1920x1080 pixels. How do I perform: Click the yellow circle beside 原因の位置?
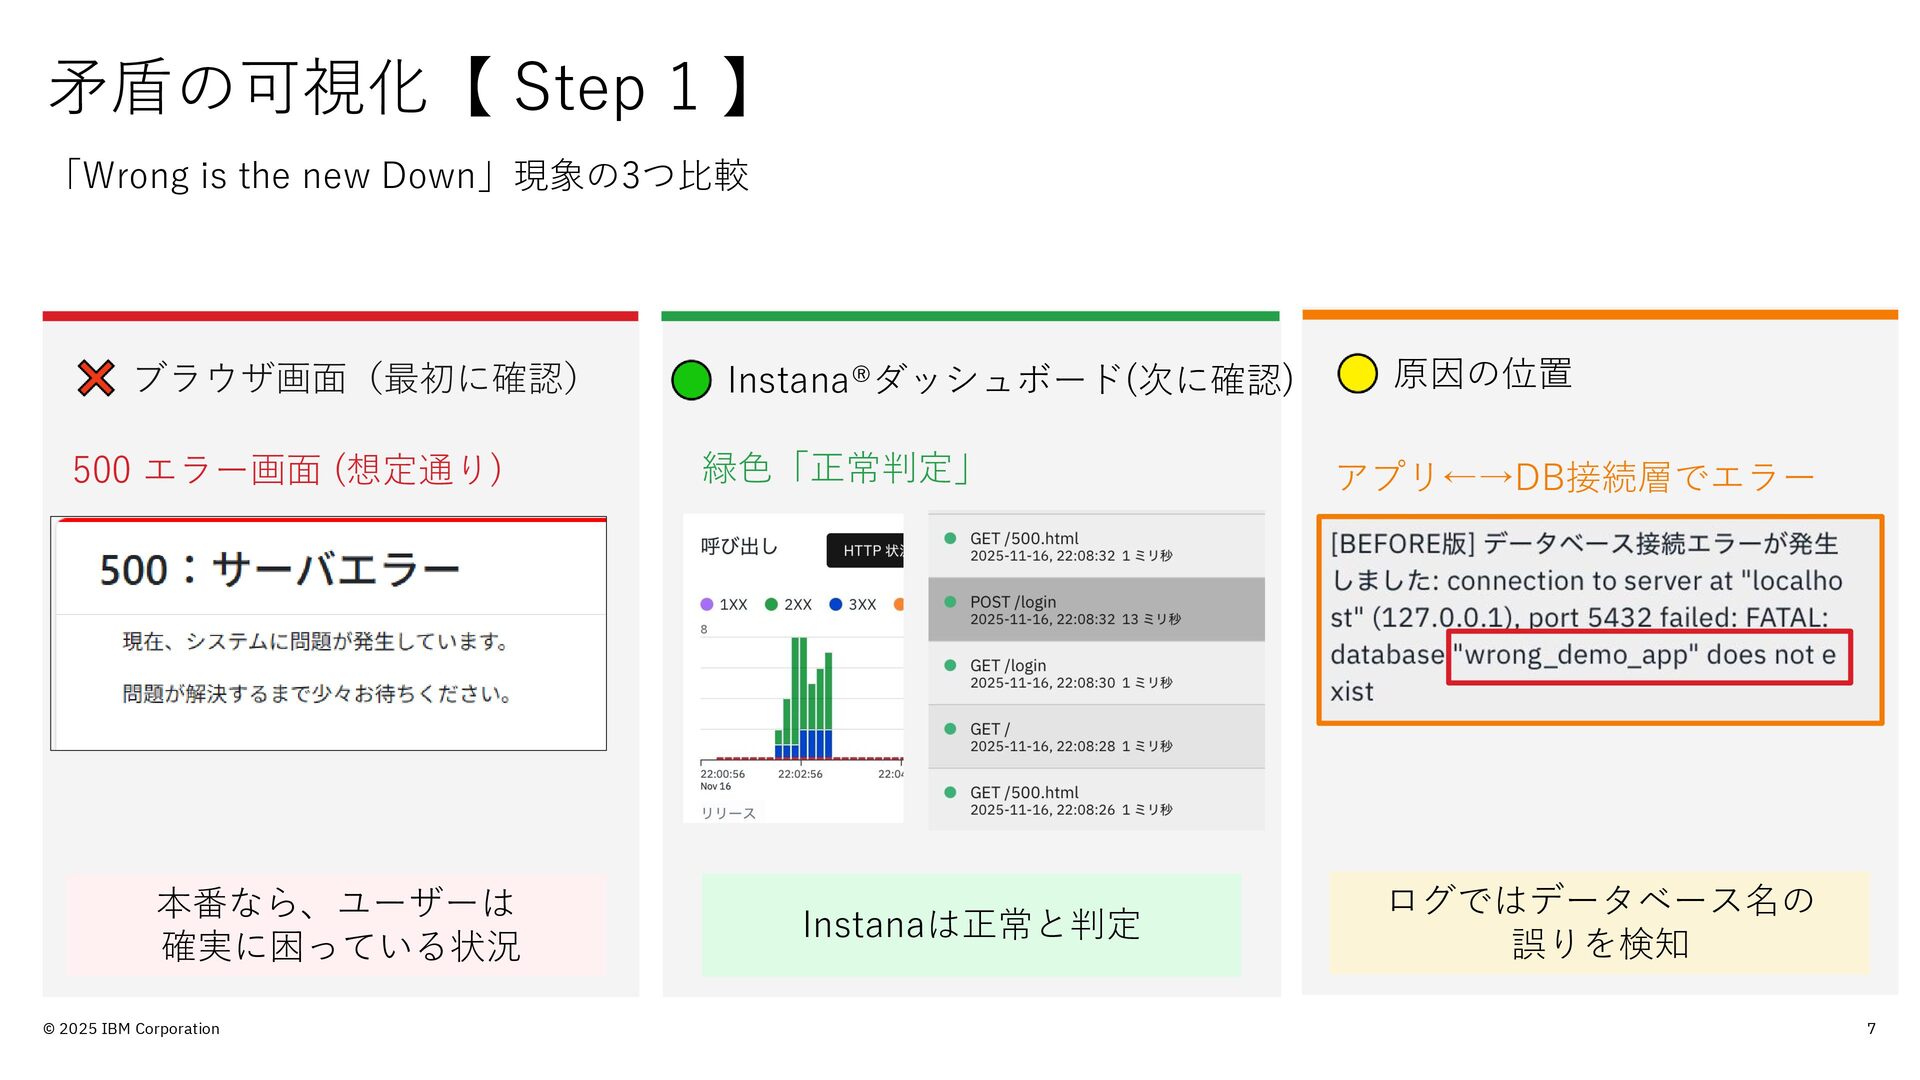[1357, 374]
